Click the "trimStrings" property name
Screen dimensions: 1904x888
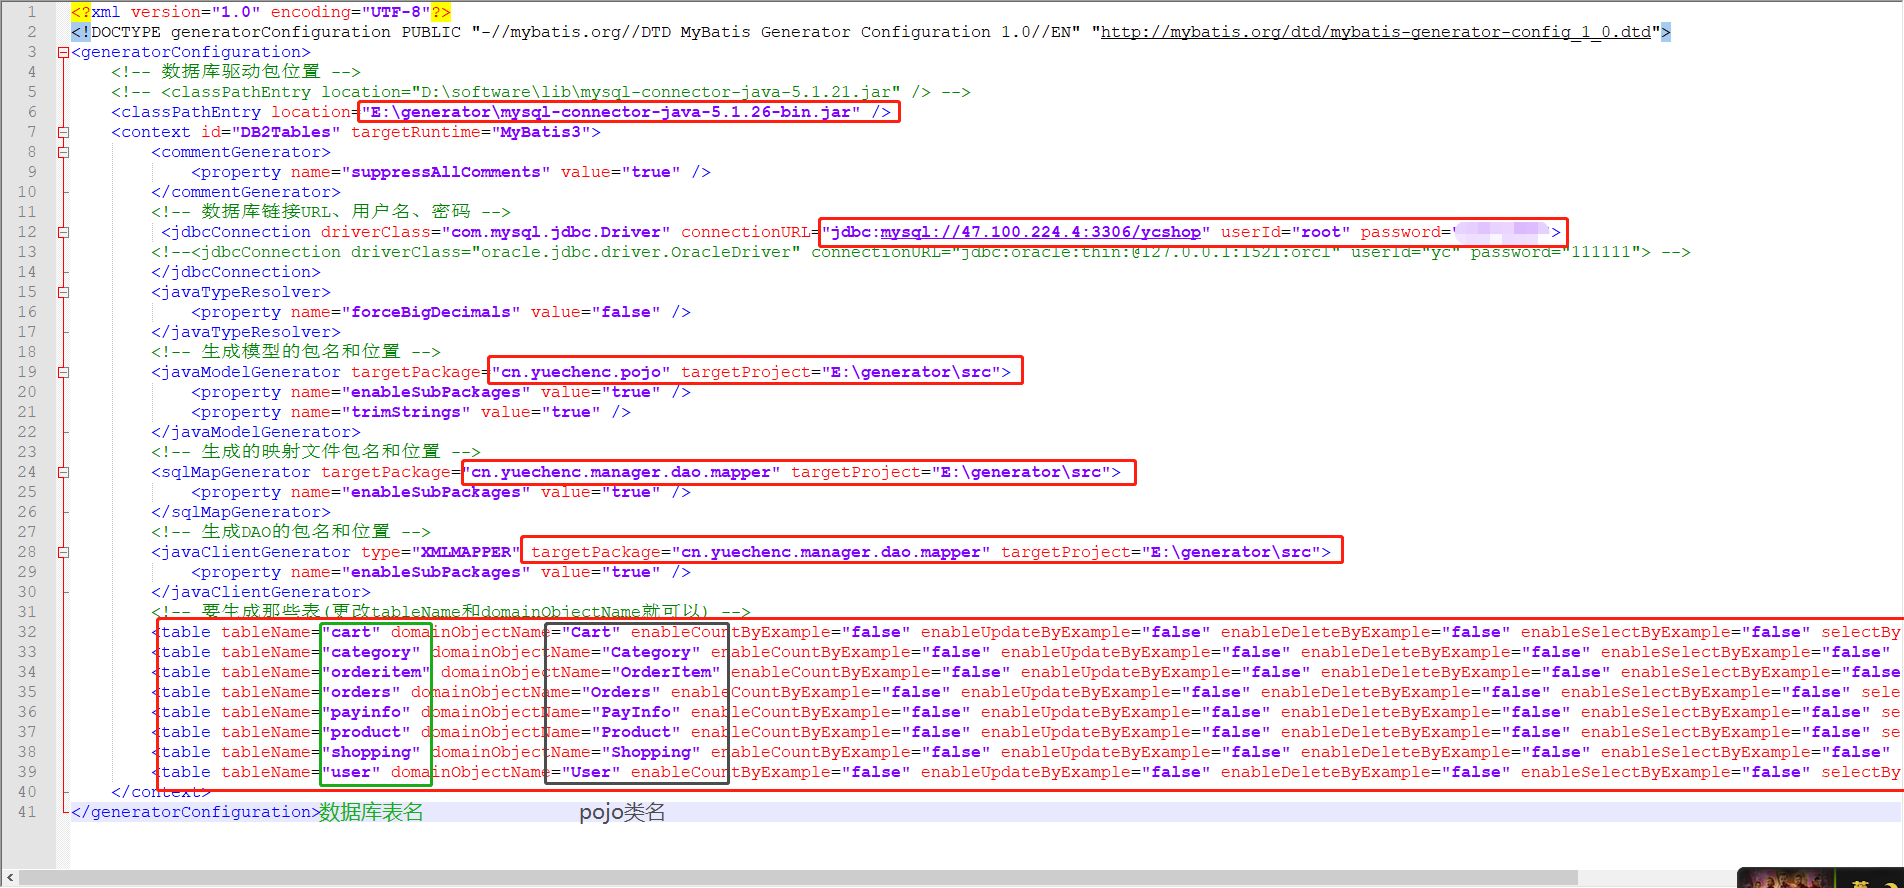(406, 412)
